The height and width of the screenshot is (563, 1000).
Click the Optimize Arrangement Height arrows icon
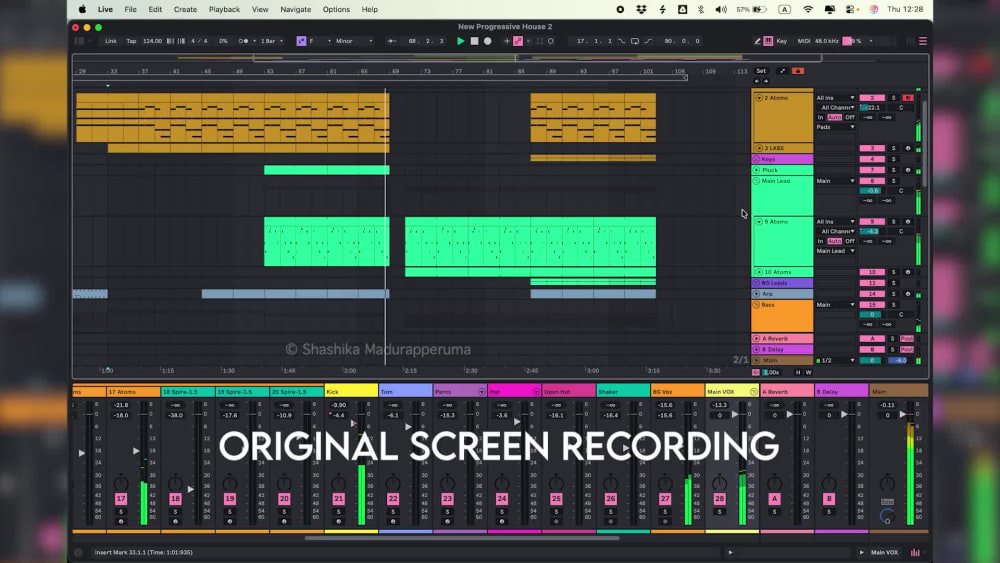pyautogui.click(x=783, y=71)
